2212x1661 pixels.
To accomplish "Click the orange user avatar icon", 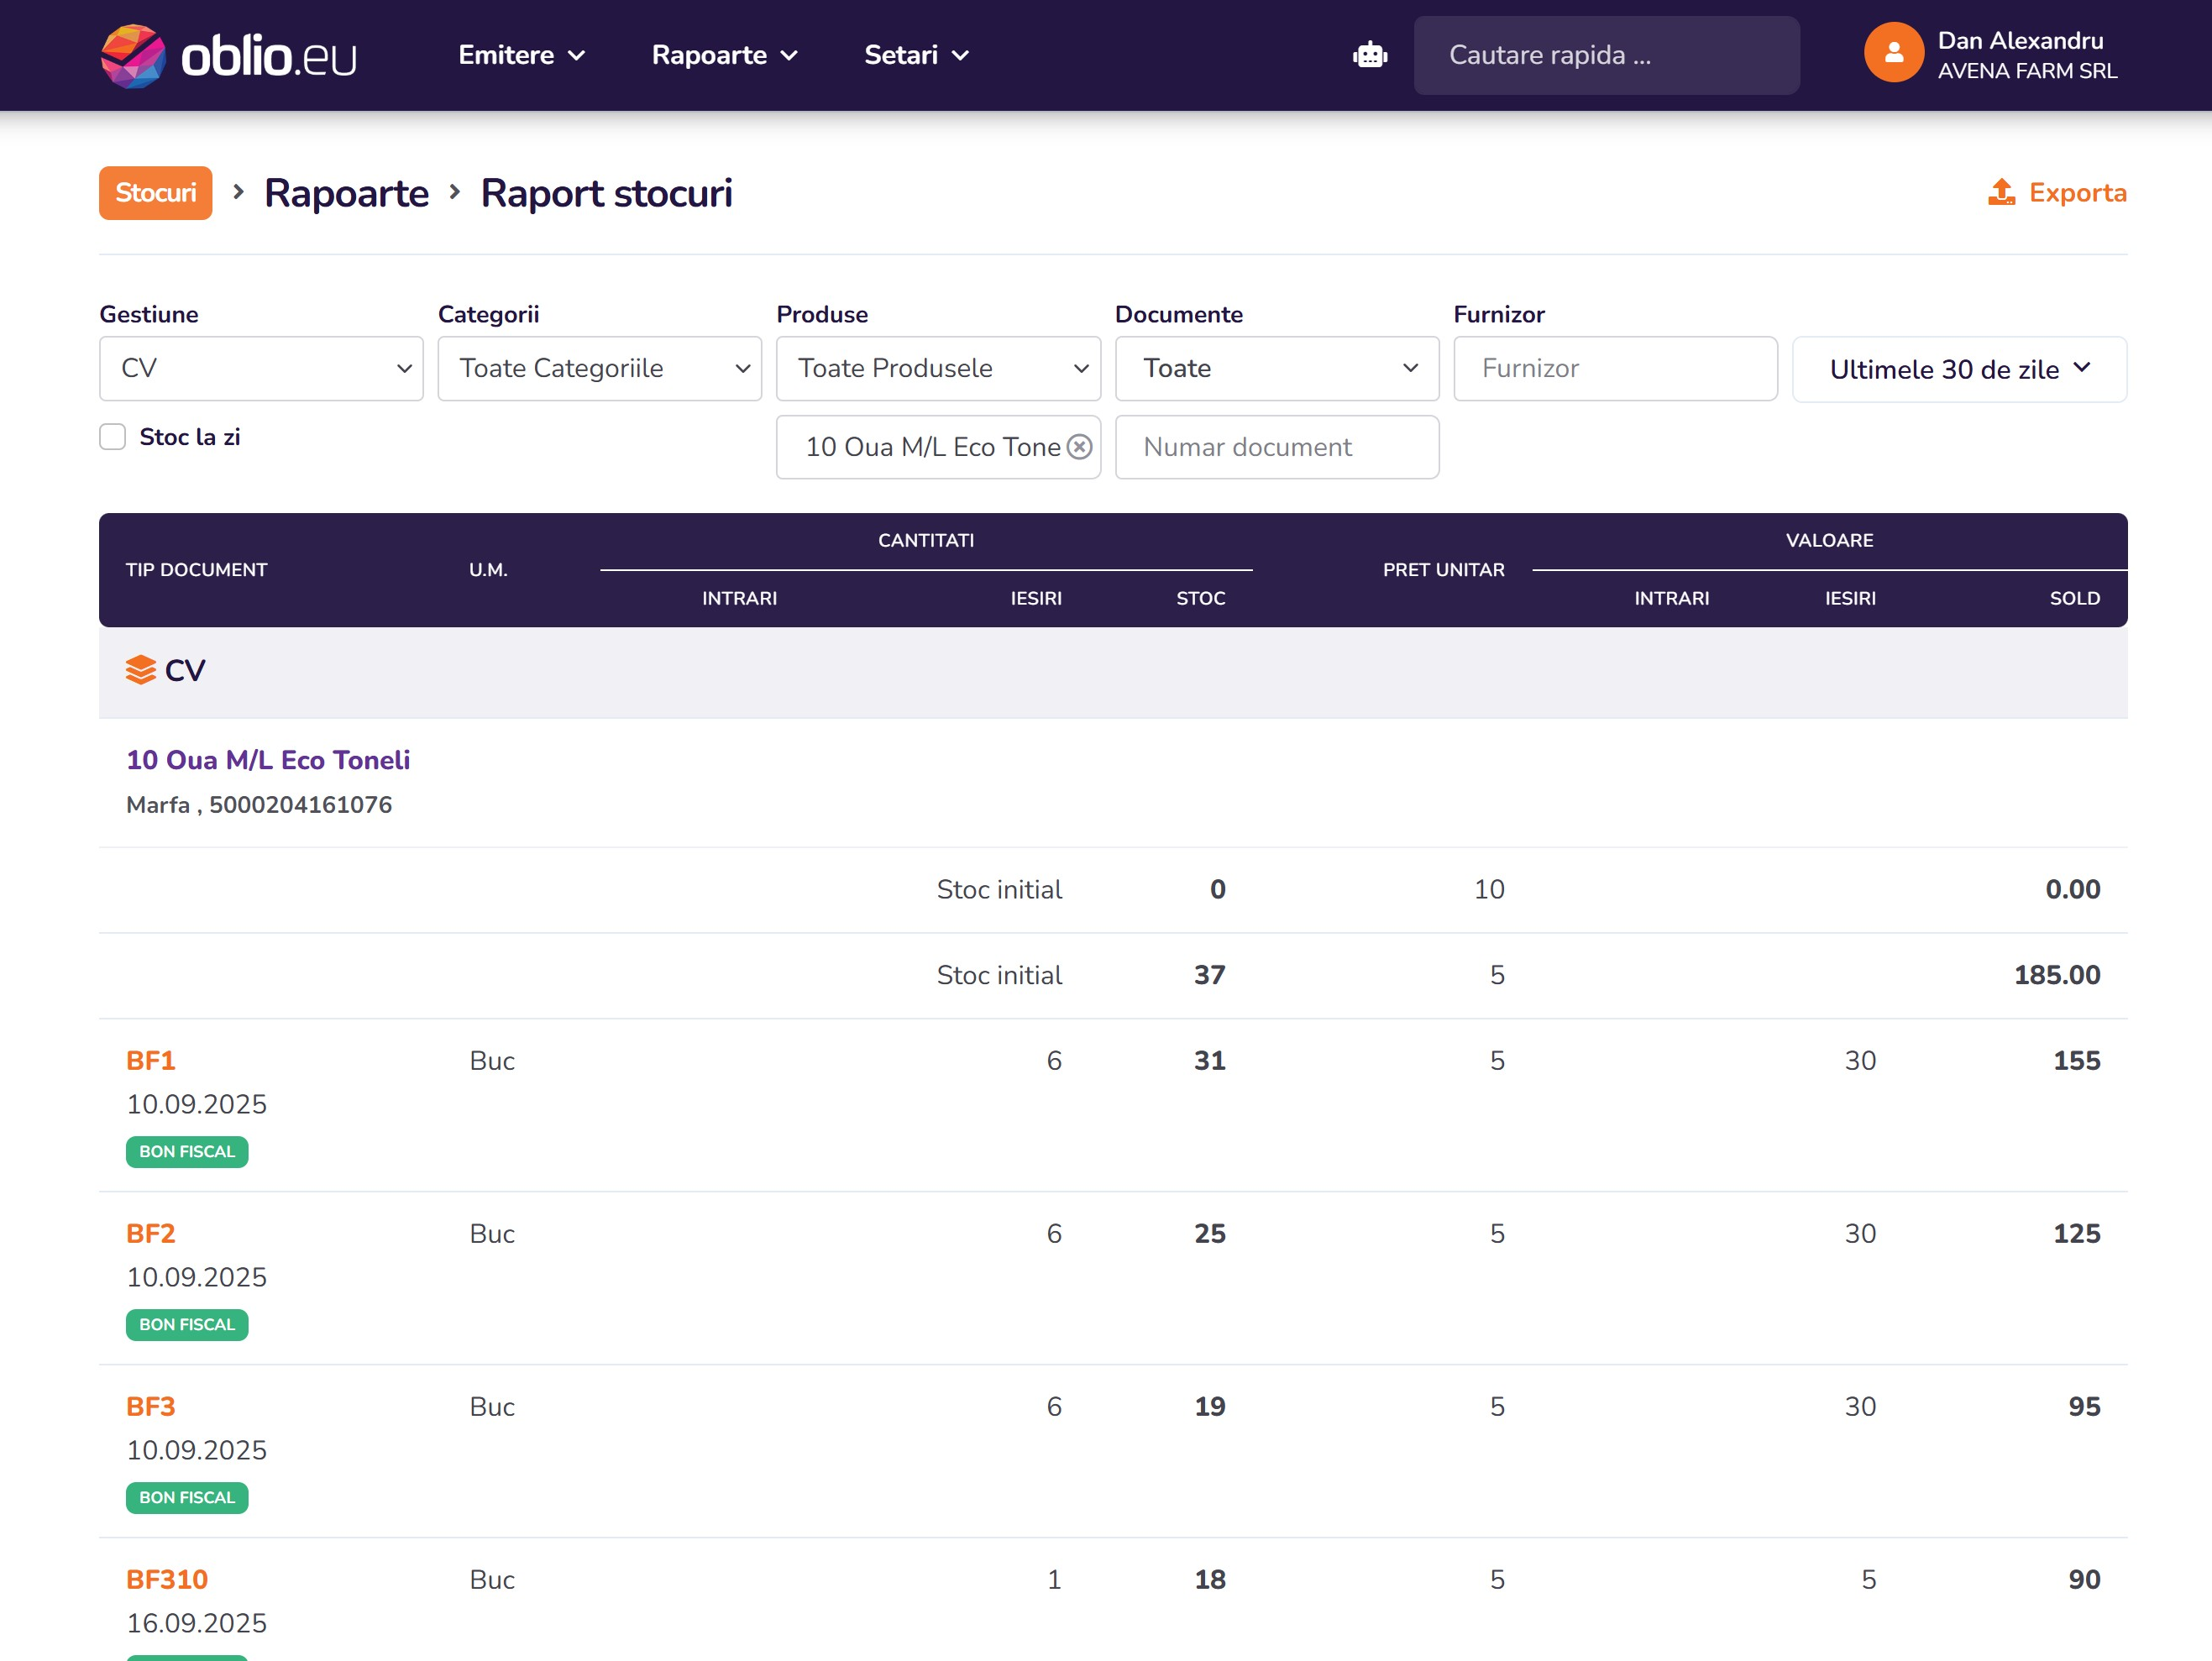I will tap(1893, 53).
